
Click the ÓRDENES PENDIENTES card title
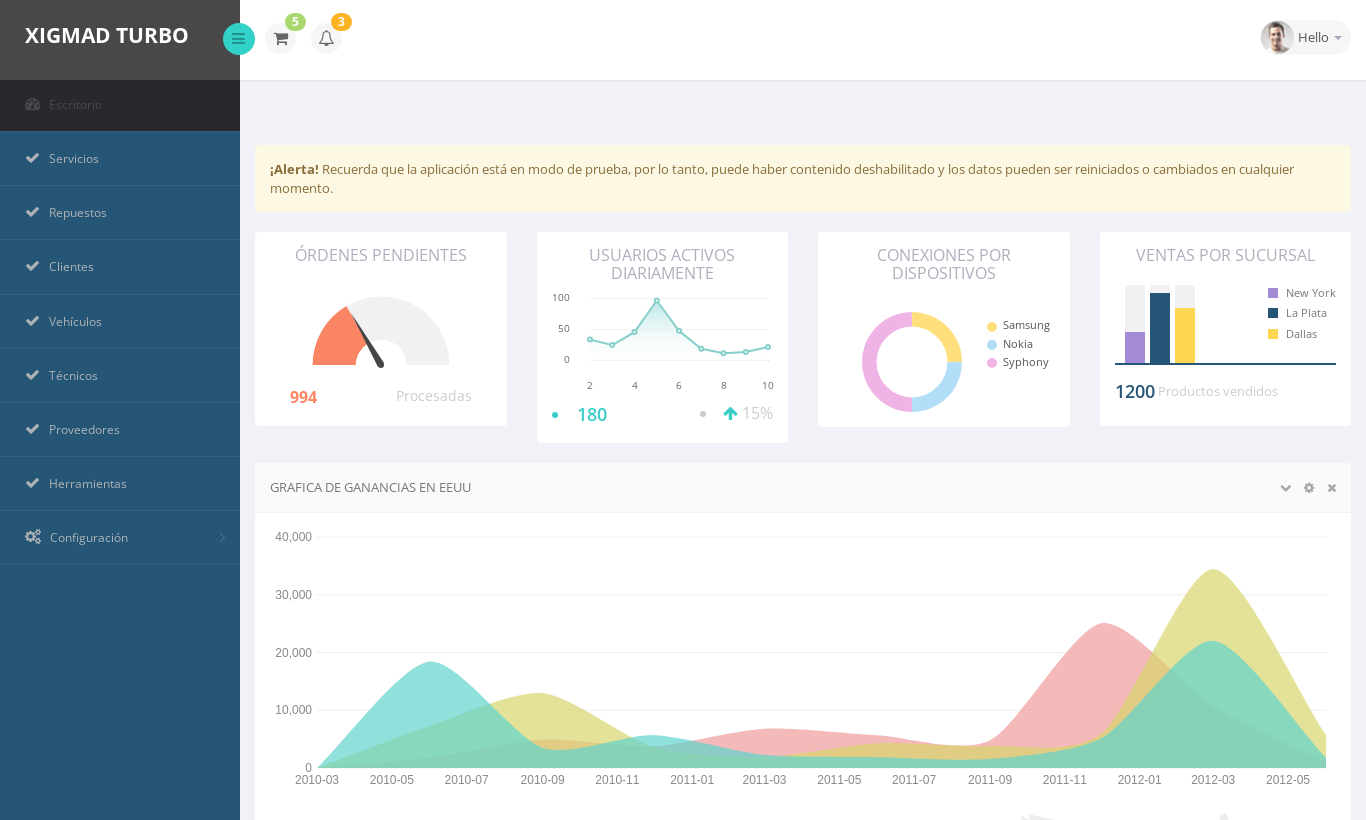(381, 255)
